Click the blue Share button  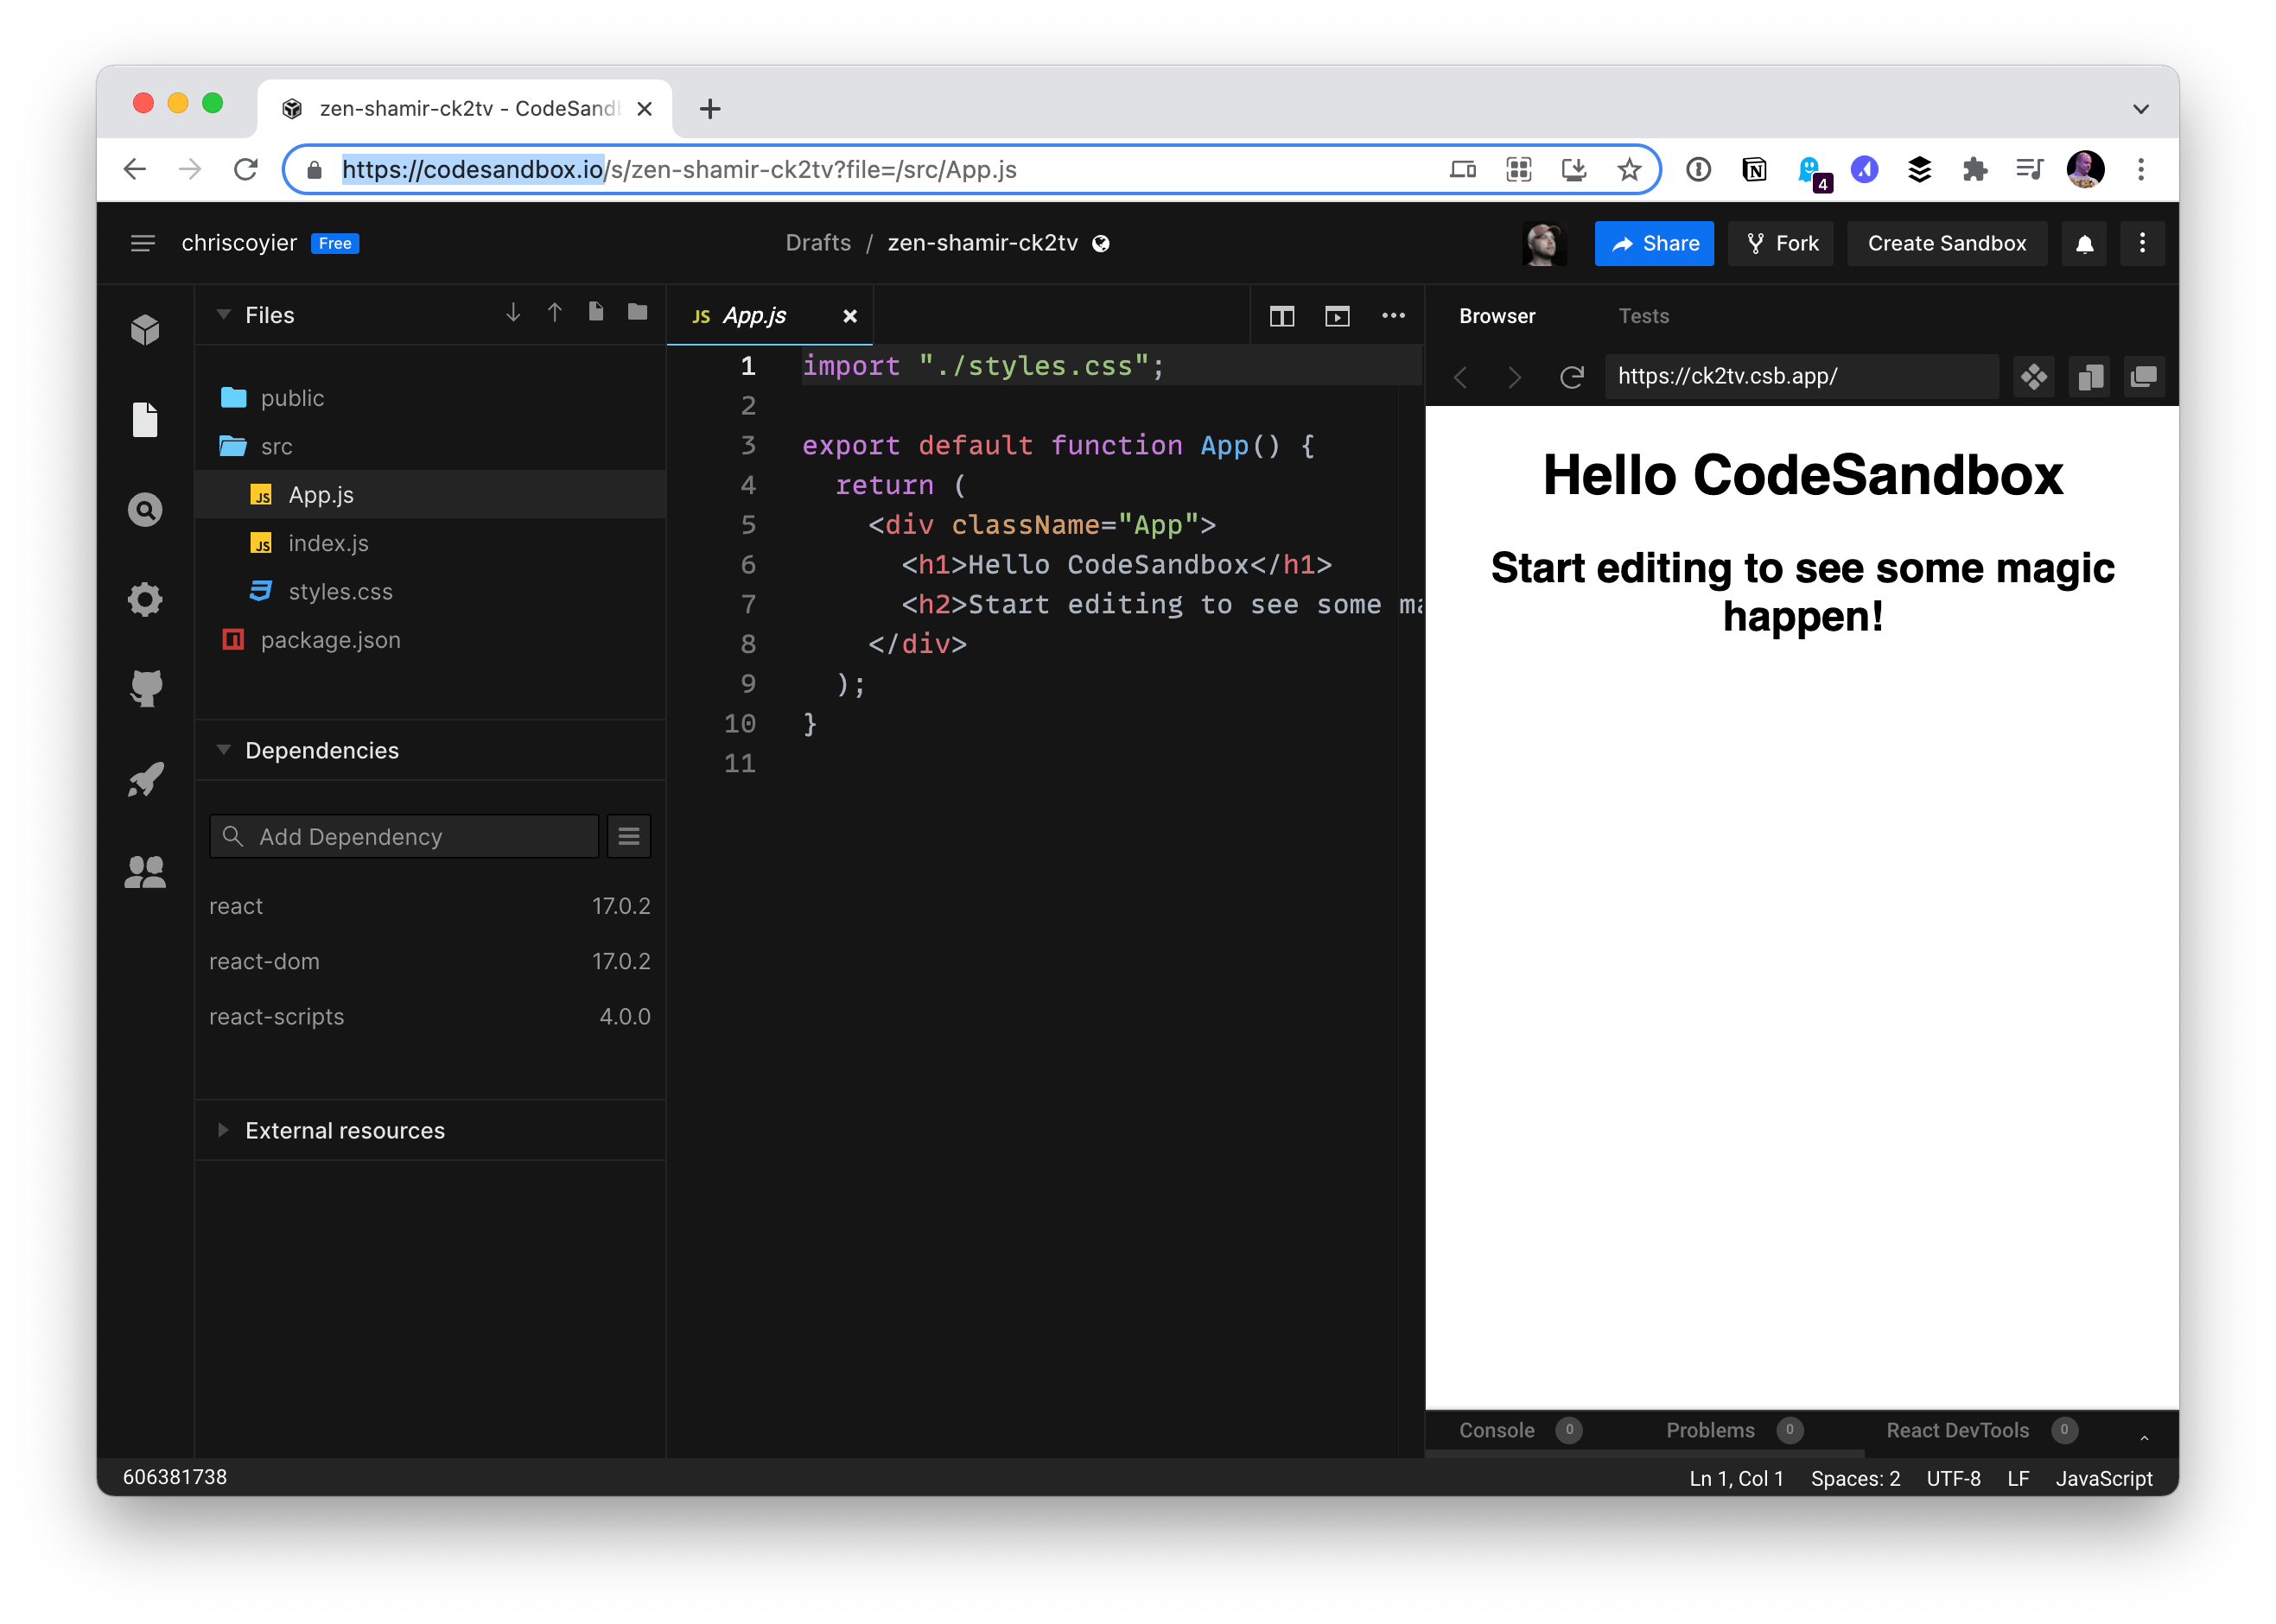(1654, 244)
